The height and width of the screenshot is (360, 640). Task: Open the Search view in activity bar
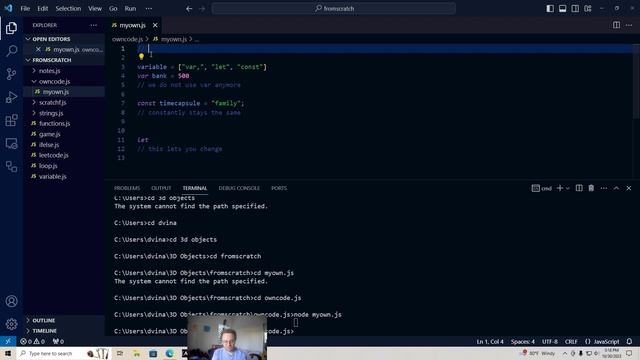click(x=11, y=51)
